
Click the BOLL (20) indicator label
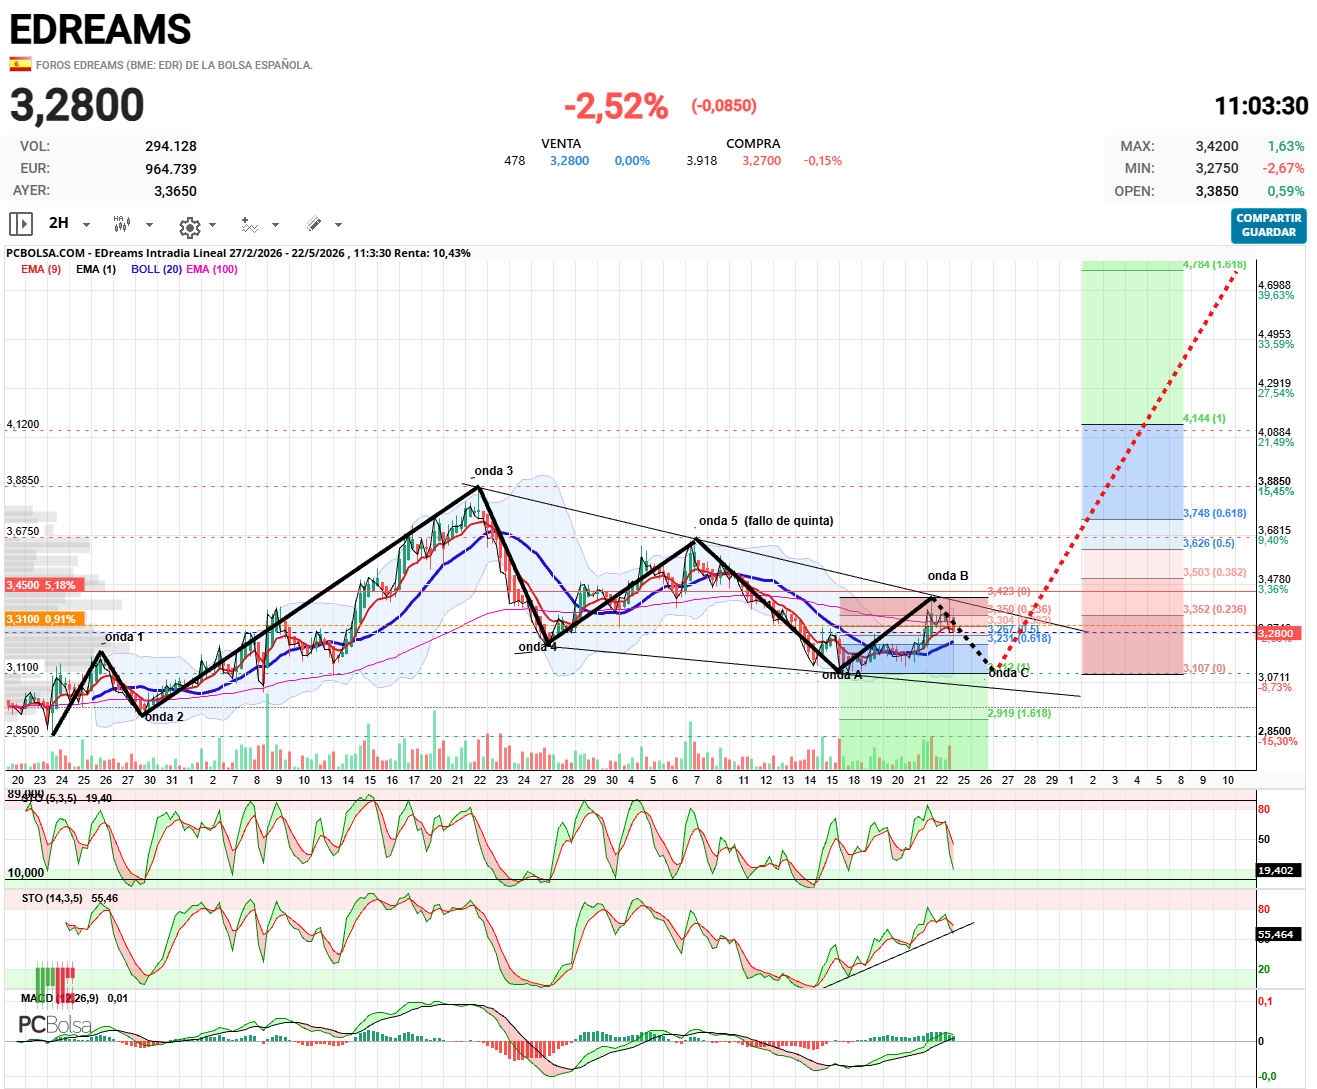tap(156, 269)
